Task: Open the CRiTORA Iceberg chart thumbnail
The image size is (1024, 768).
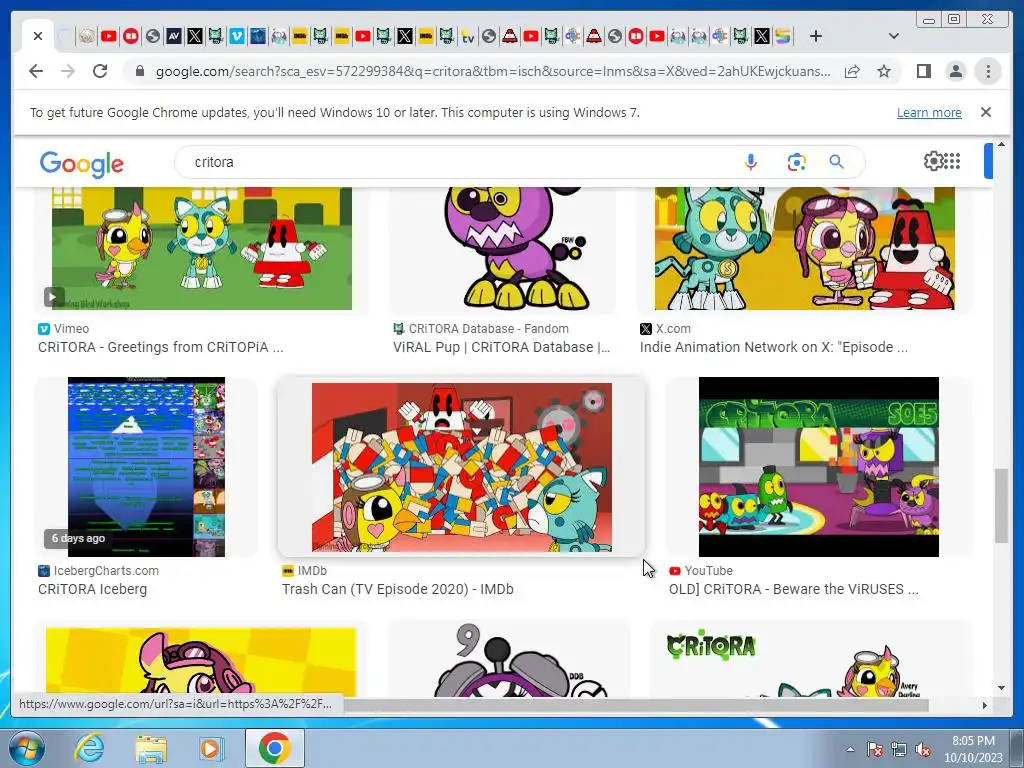Action: tap(146, 467)
